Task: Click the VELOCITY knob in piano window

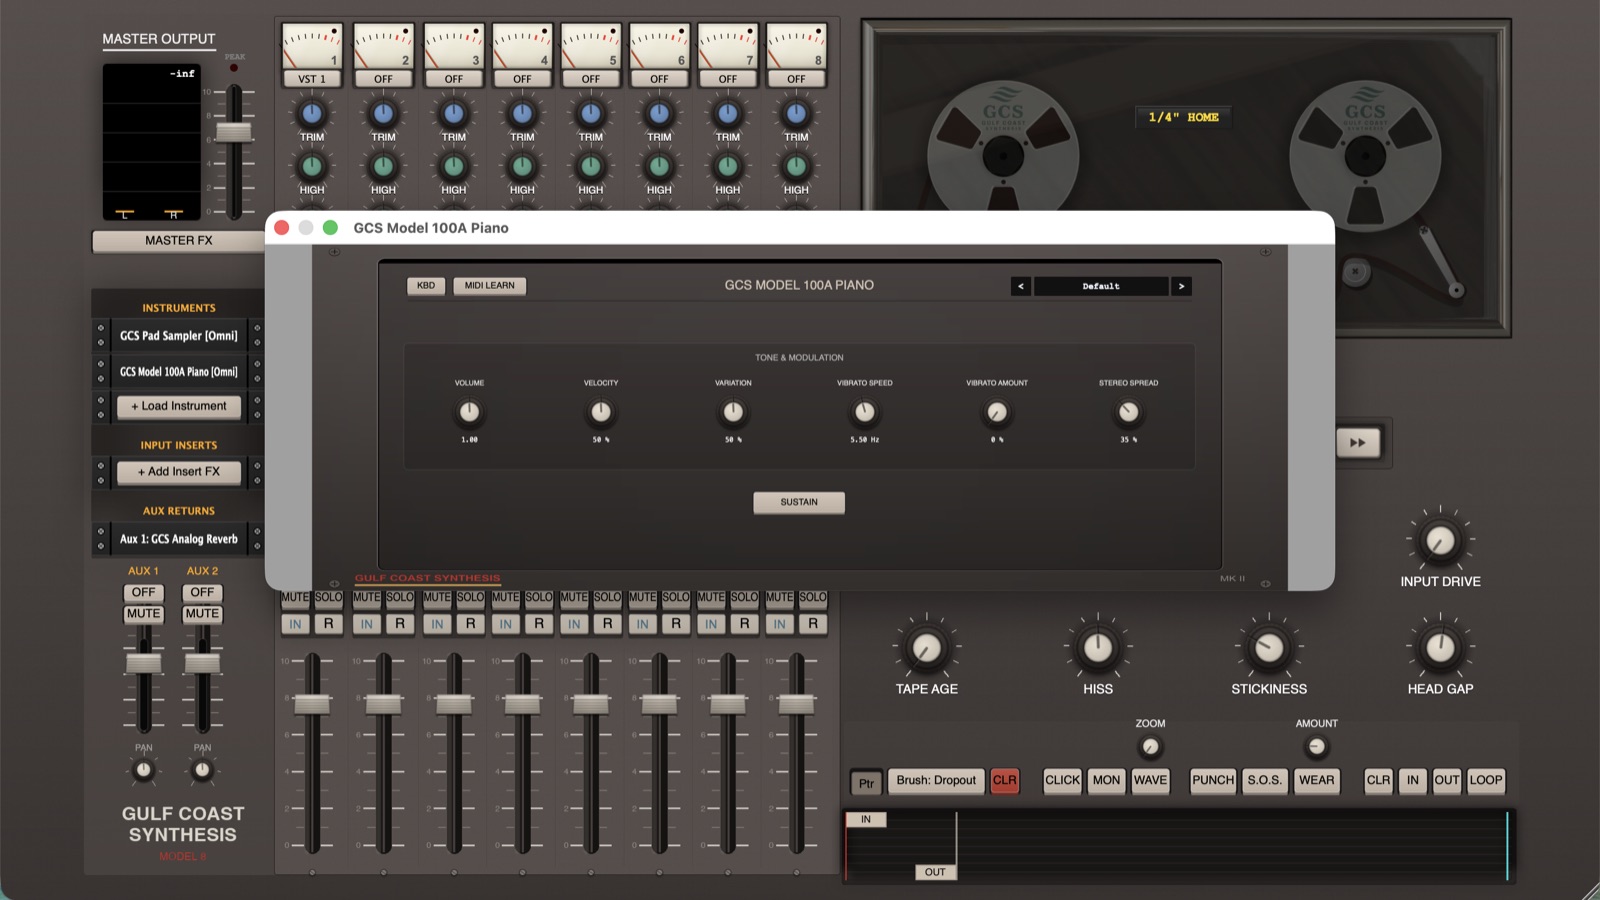Action: (601, 412)
